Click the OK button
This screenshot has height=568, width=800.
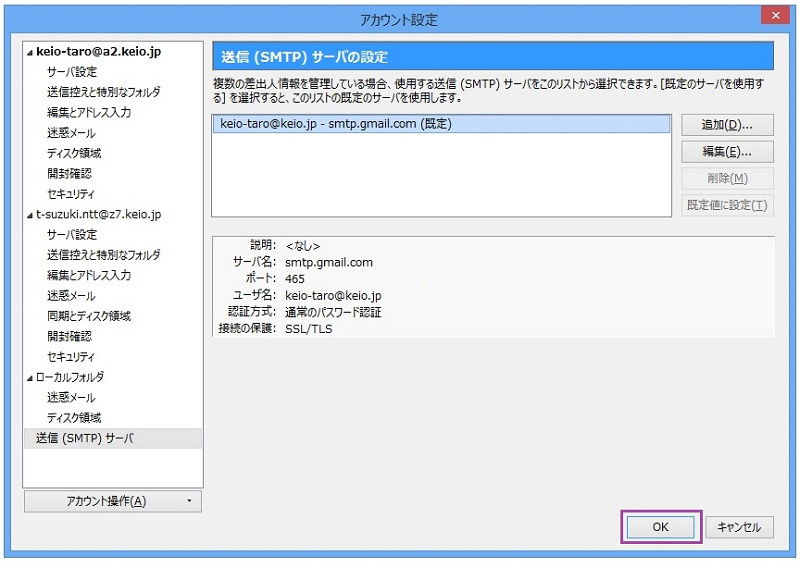tap(660, 527)
